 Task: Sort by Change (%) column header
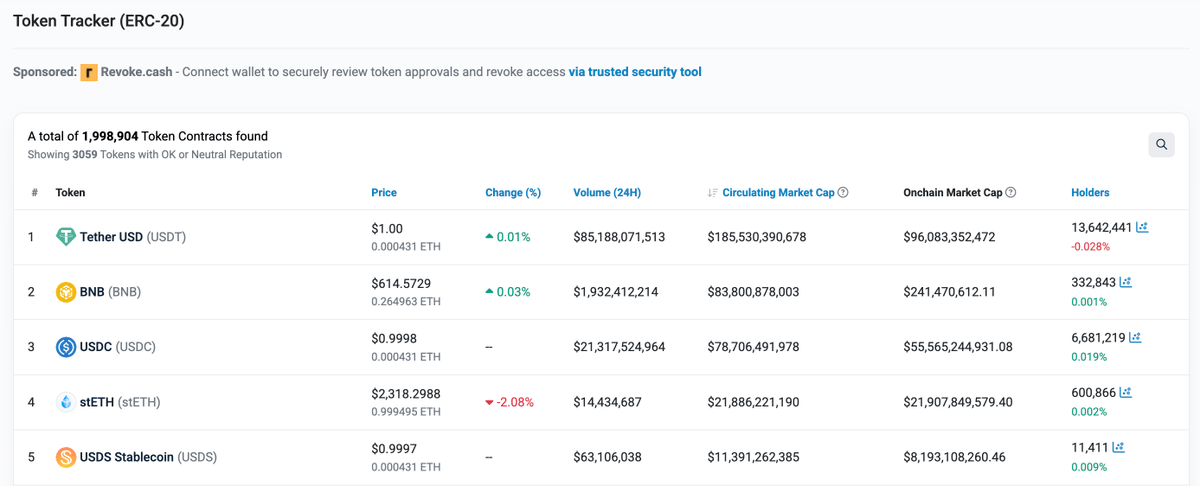pos(513,192)
